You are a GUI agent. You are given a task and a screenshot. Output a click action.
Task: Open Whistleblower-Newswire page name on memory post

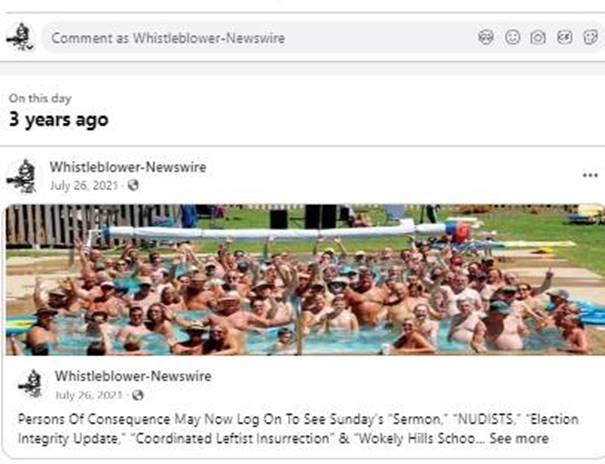128,167
